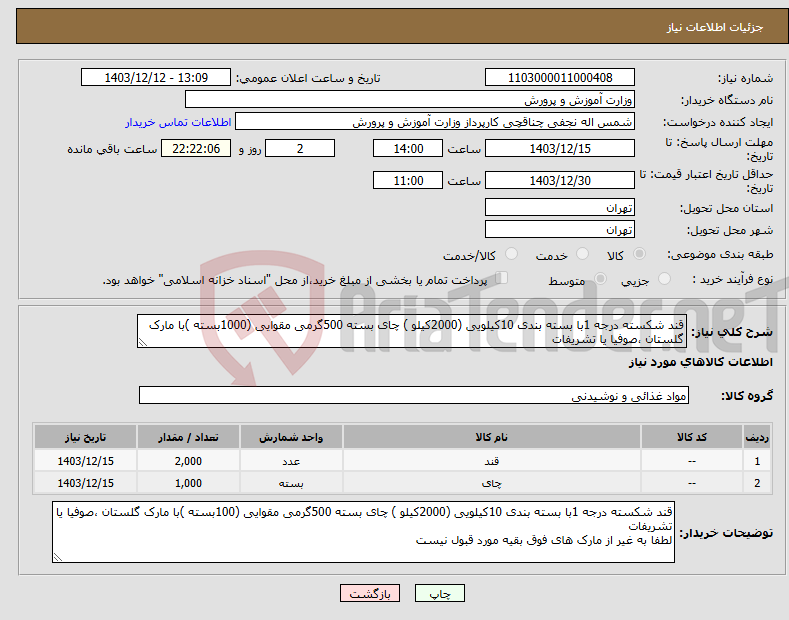The width and height of the screenshot is (789, 620).
Task: Click the توضیحات خریدار text area
Action: pos(363,532)
